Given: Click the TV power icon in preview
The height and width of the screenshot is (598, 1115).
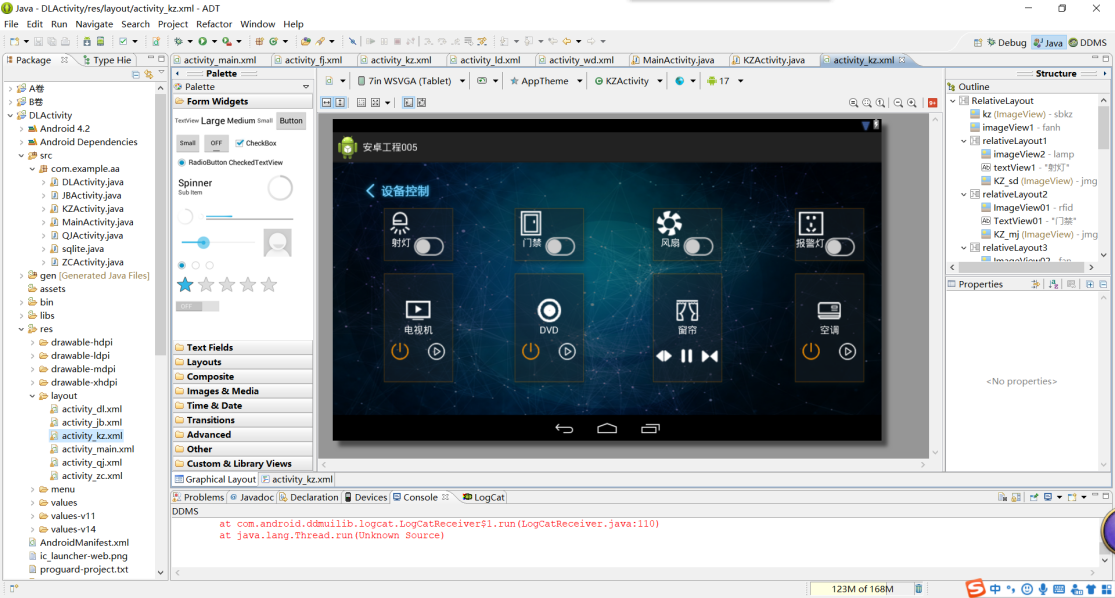Looking at the screenshot, I should coord(400,351).
